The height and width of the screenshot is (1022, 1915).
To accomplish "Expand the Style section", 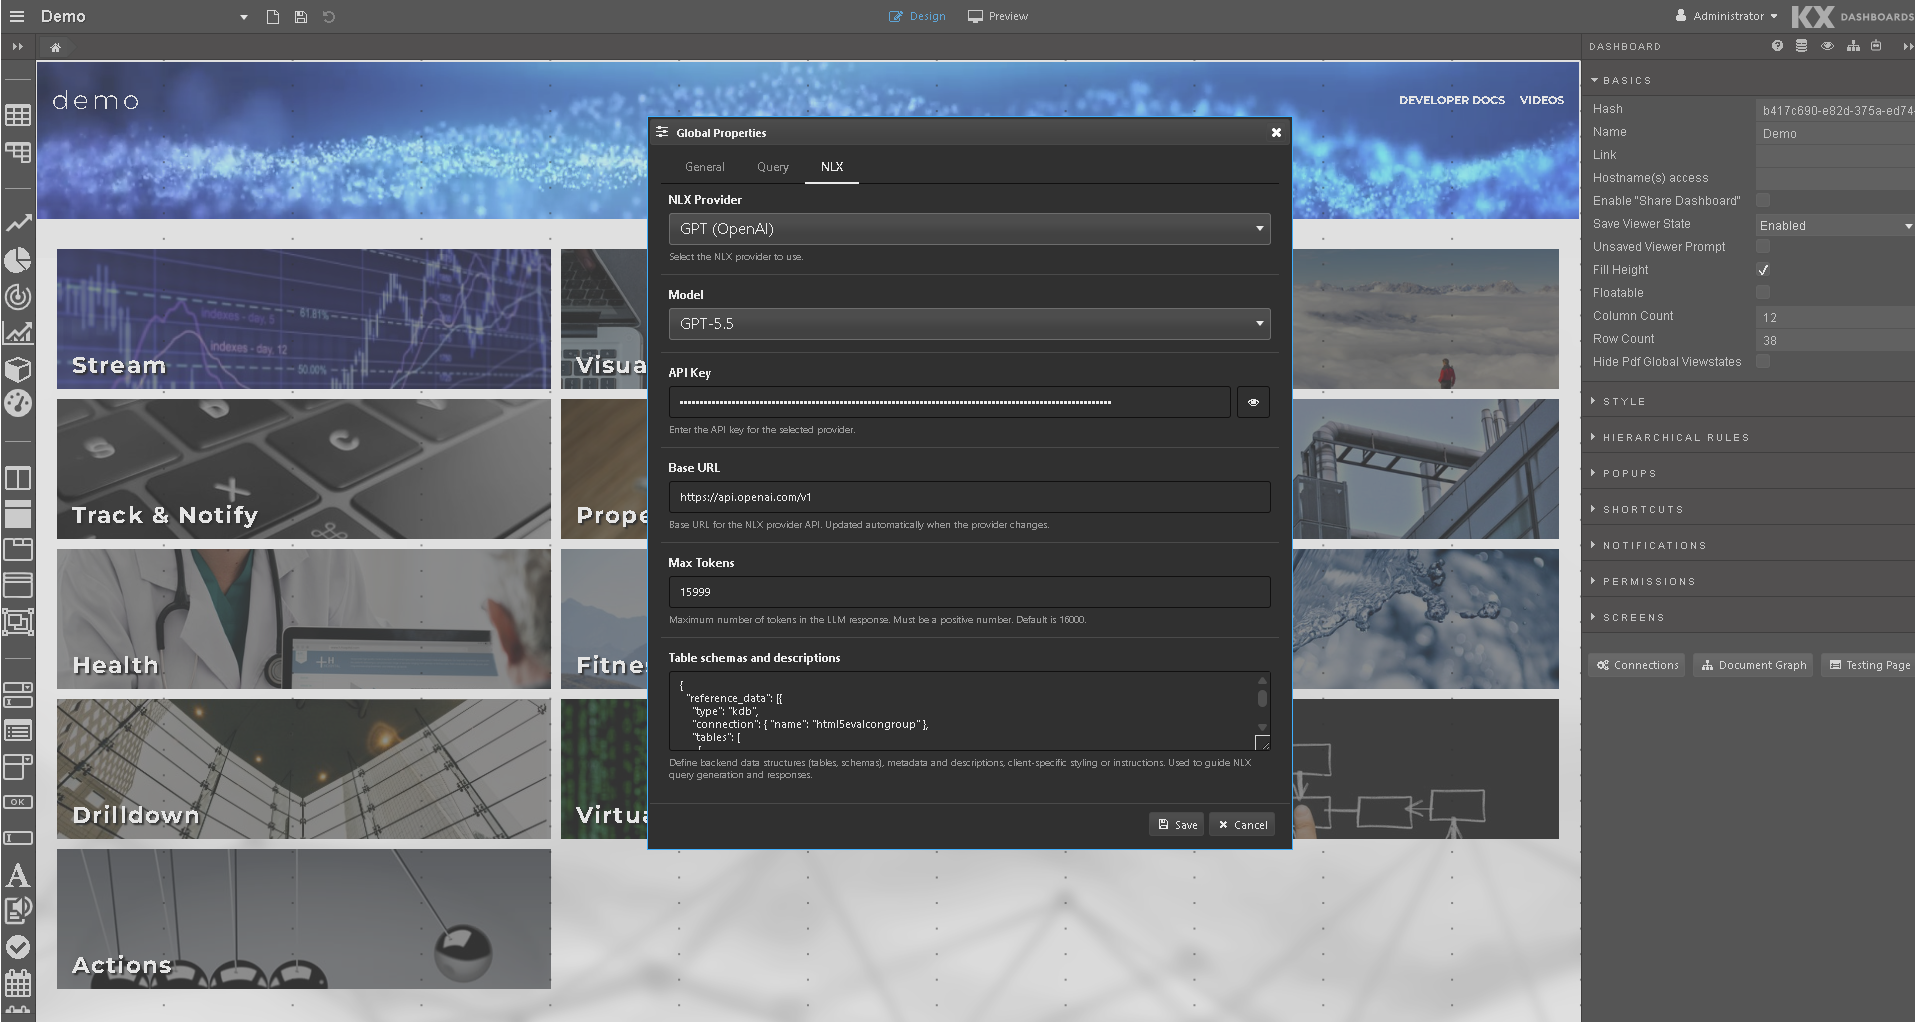I will pyautogui.click(x=1618, y=401).
